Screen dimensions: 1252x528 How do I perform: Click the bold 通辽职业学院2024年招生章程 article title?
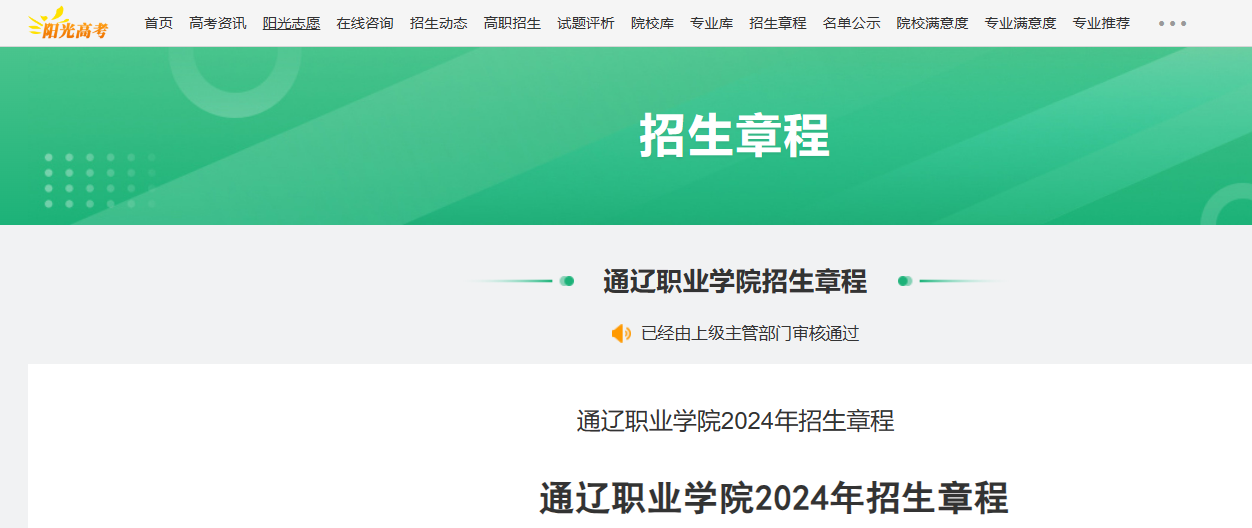coord(774,497)
